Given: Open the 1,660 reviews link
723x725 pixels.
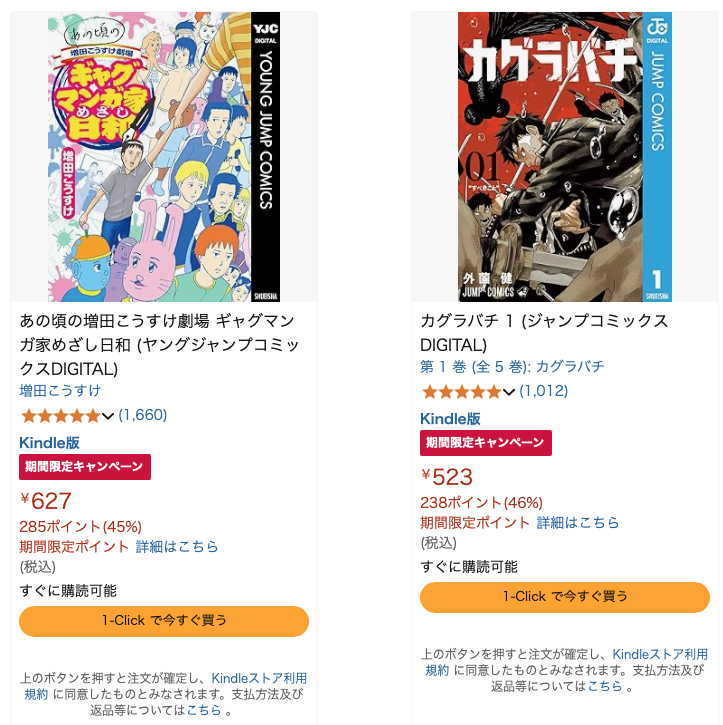Looking at the screenshot, I should tap(142, 415).
